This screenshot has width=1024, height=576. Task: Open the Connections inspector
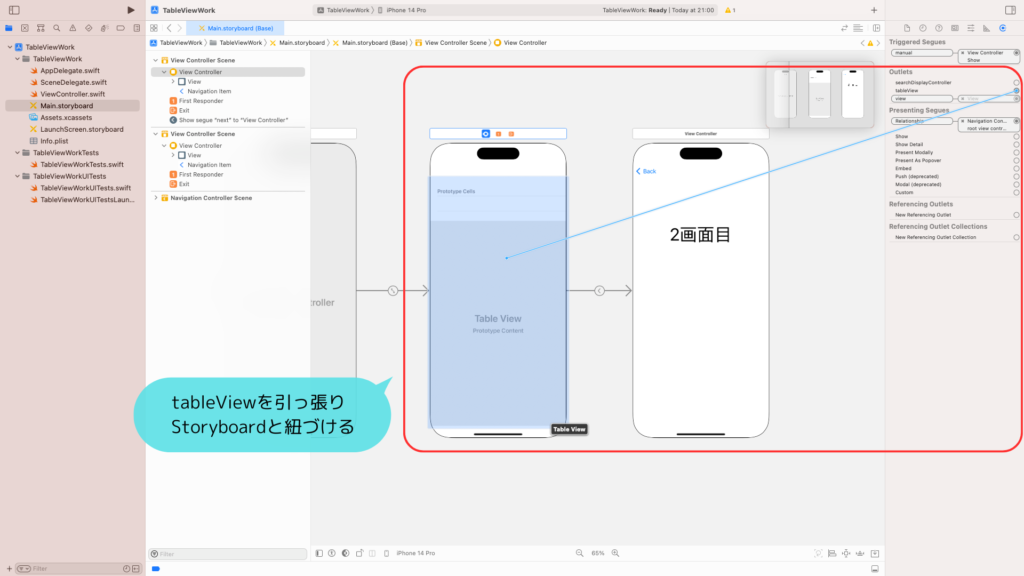pyautogui.click(x=1002, y=28)
